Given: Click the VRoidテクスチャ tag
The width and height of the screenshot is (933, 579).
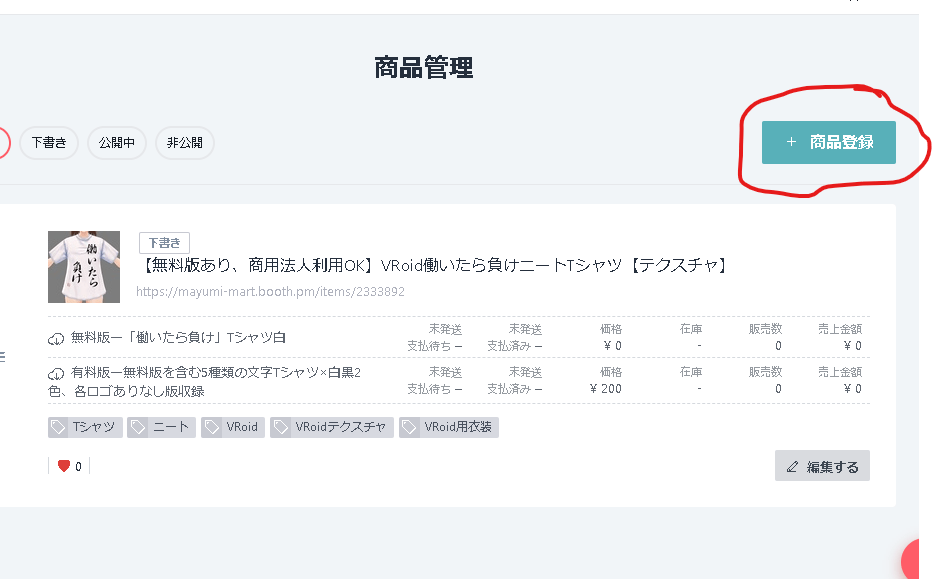Looking at the screenshot, I should [331, 427].
